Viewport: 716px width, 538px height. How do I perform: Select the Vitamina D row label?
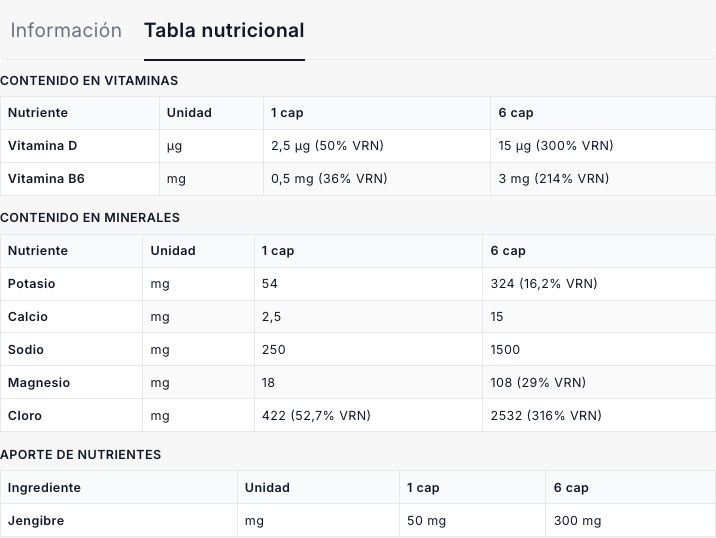tap(42, 146)
